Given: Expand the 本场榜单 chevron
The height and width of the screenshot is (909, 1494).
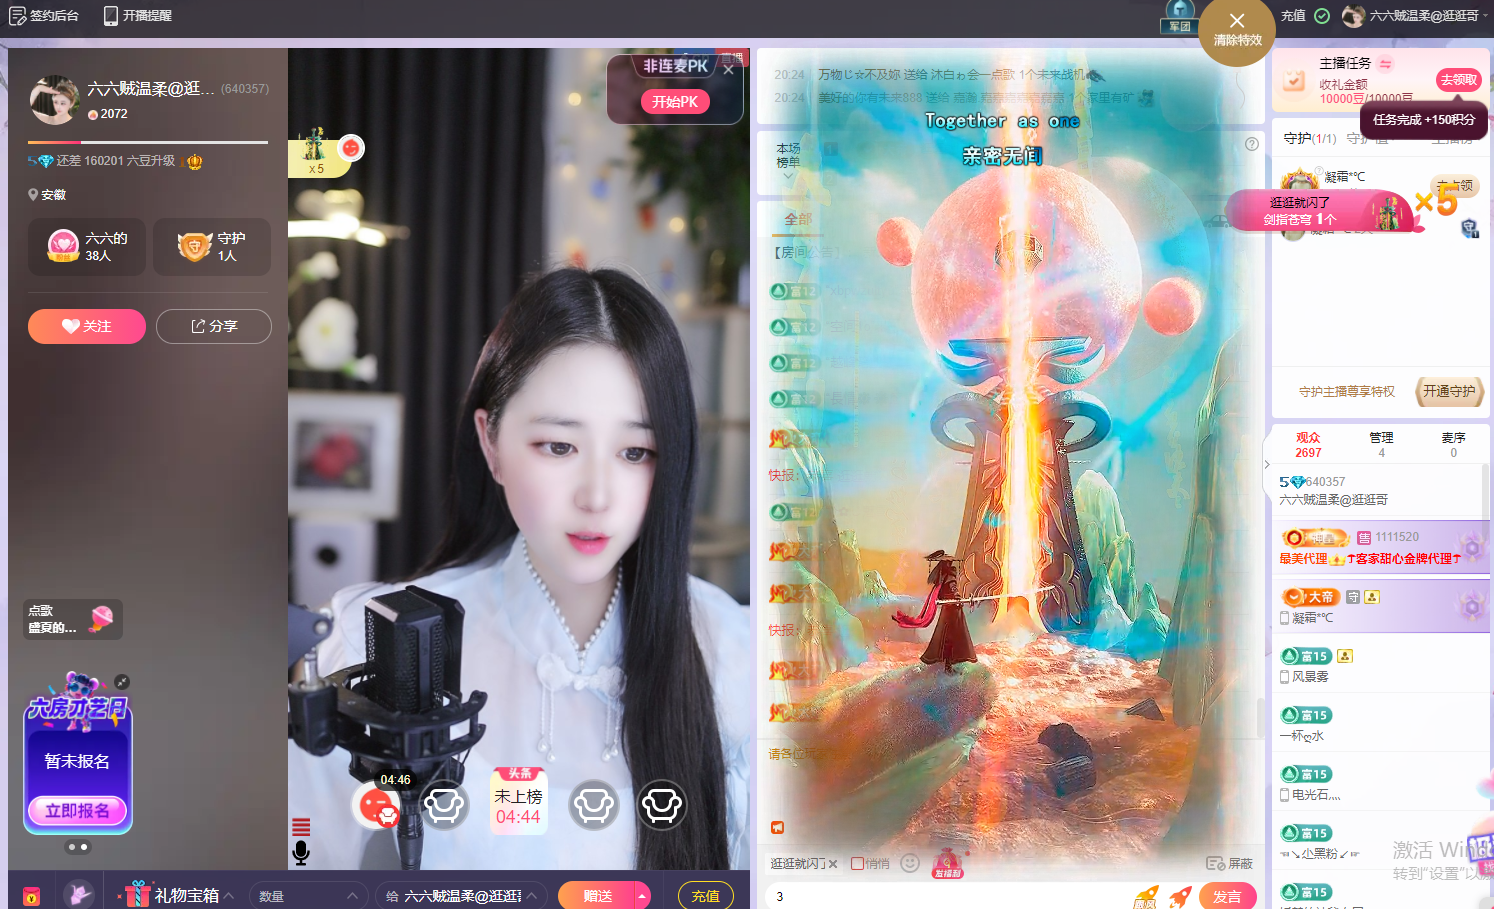Looking at the screenshot, I should coord(788,177).
